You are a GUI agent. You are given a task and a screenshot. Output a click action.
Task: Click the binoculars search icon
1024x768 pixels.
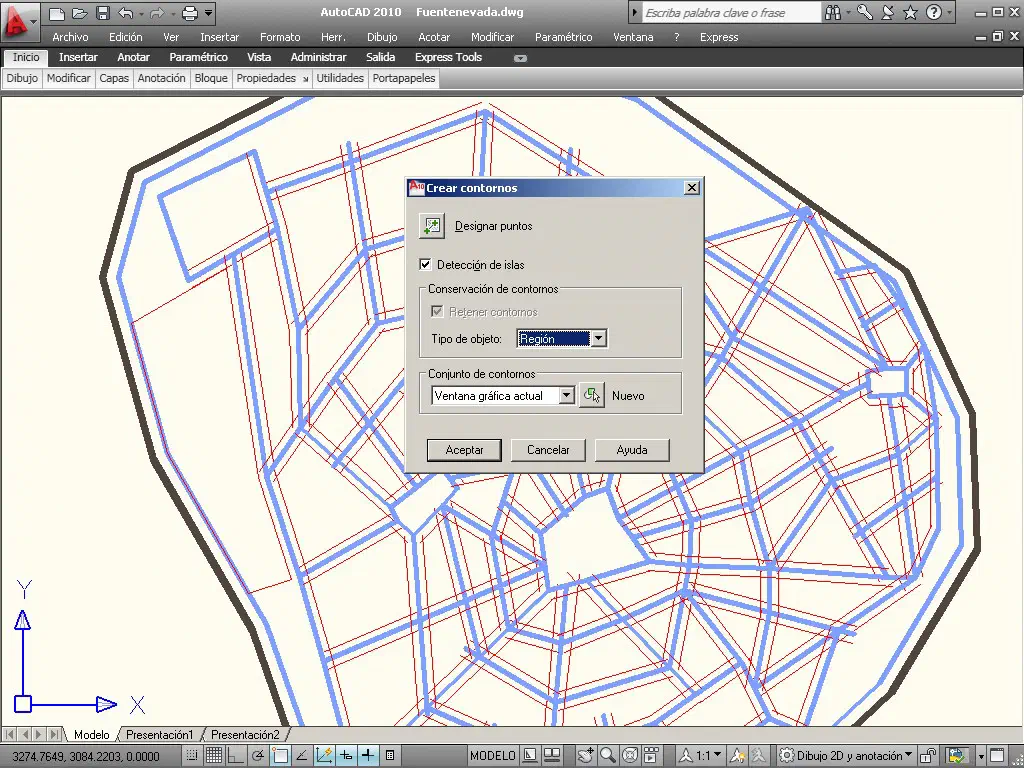click(x=833, y=12)
